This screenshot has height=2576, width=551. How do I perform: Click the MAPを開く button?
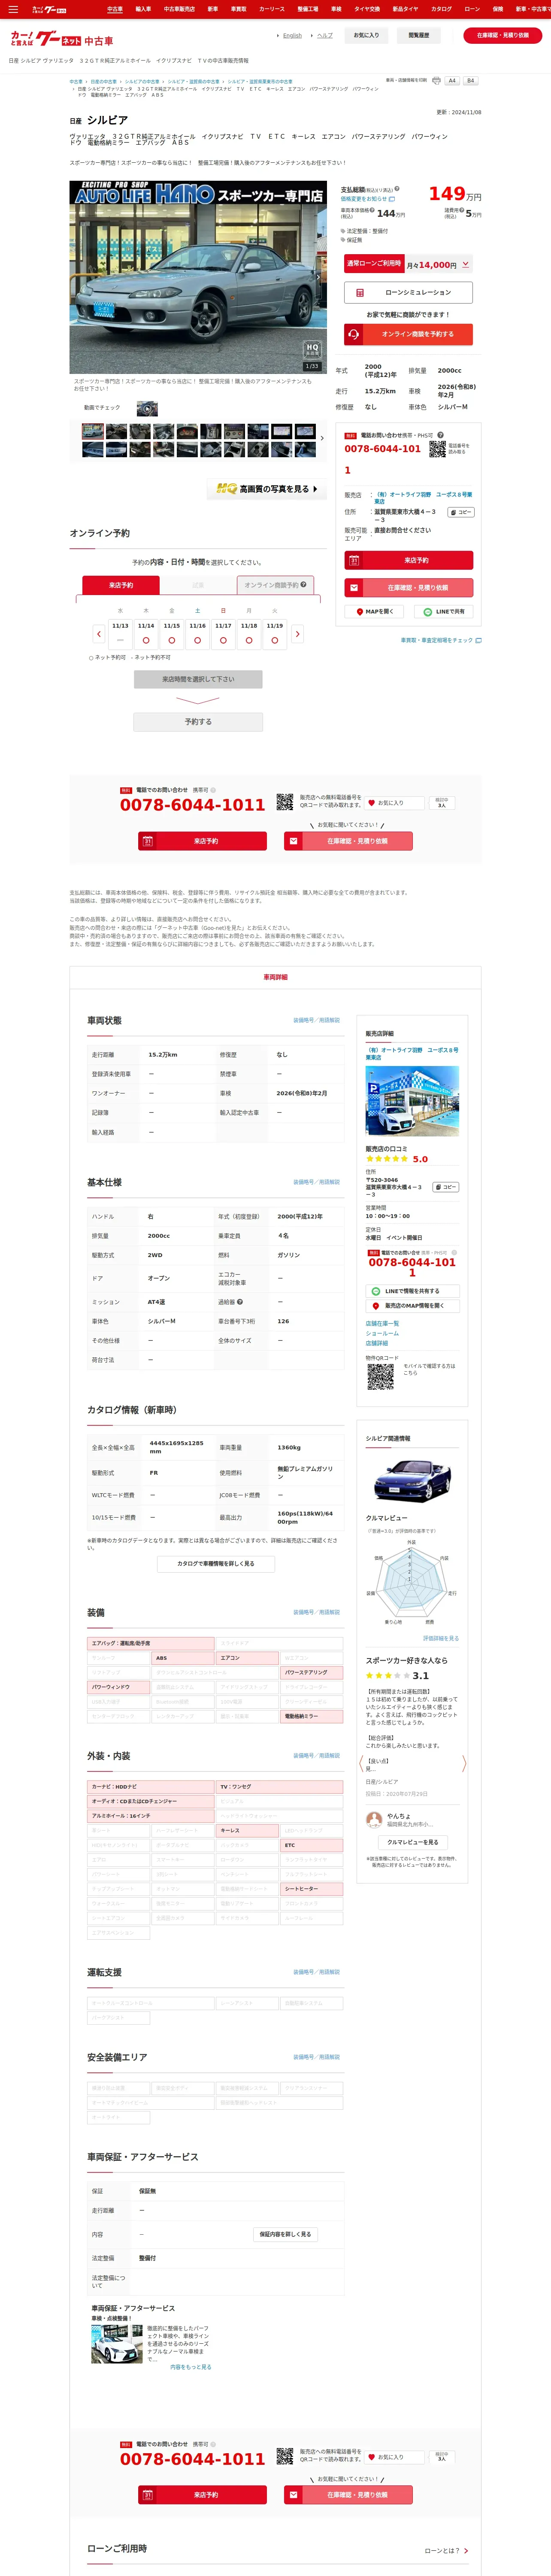pos(375,611)
